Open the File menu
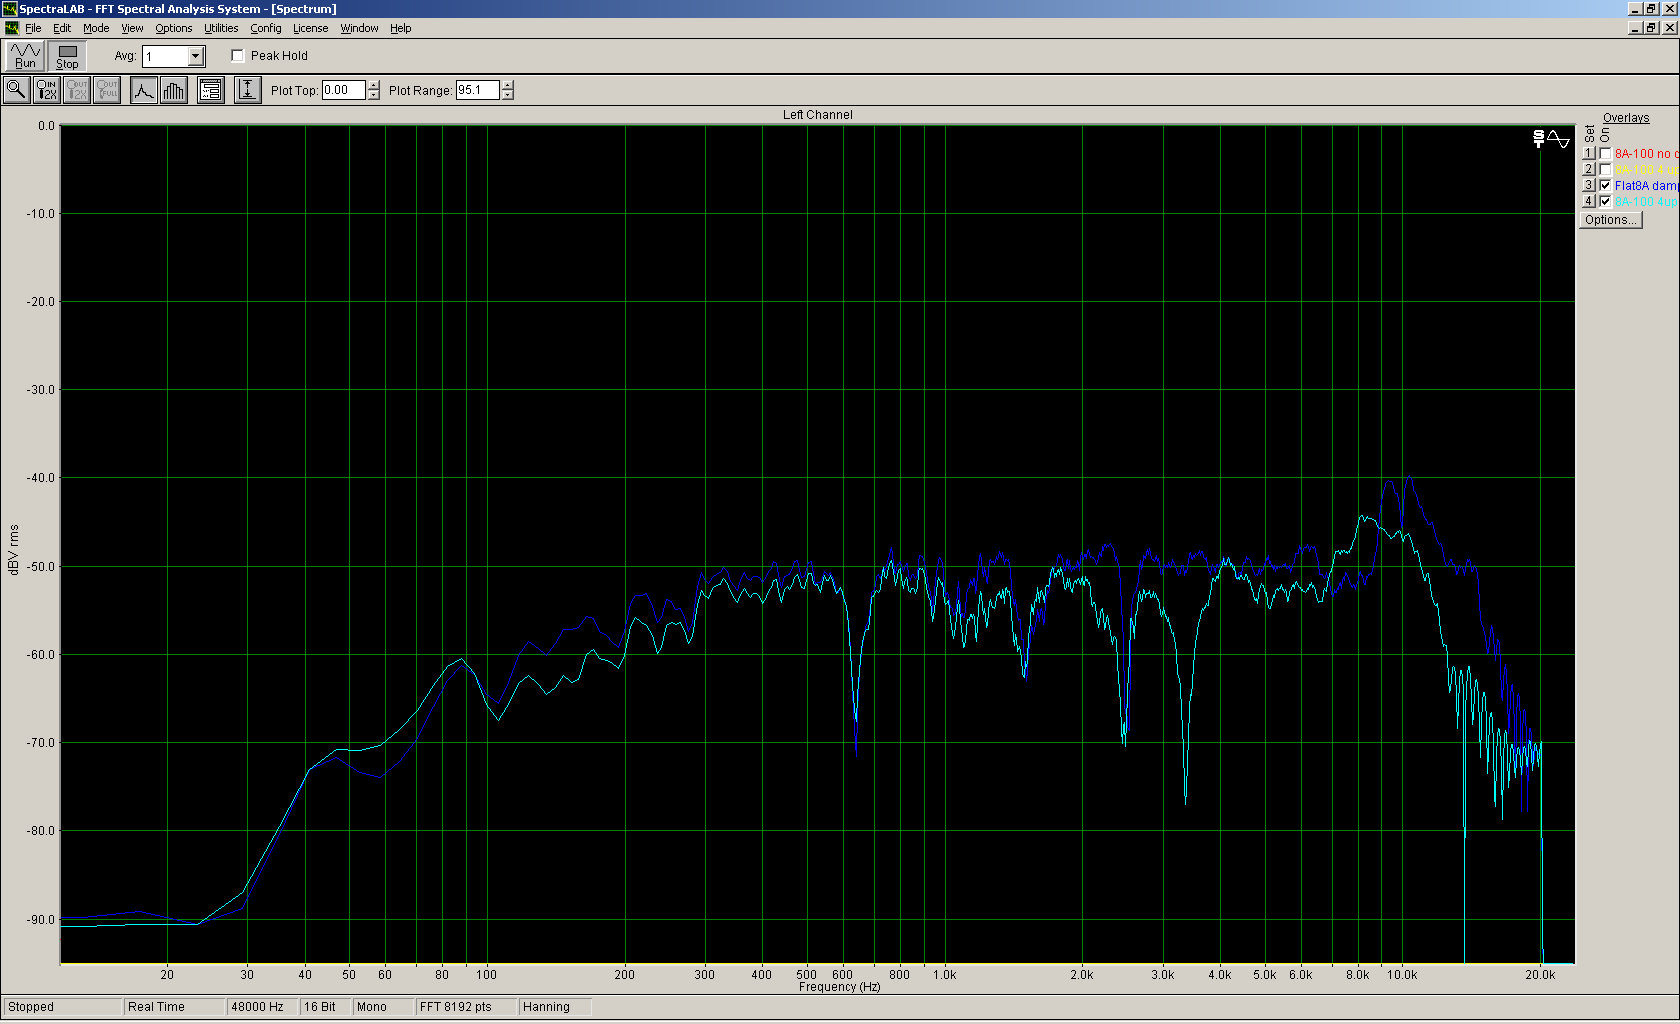1680x1024 pixels. click(x=33, y=28)
